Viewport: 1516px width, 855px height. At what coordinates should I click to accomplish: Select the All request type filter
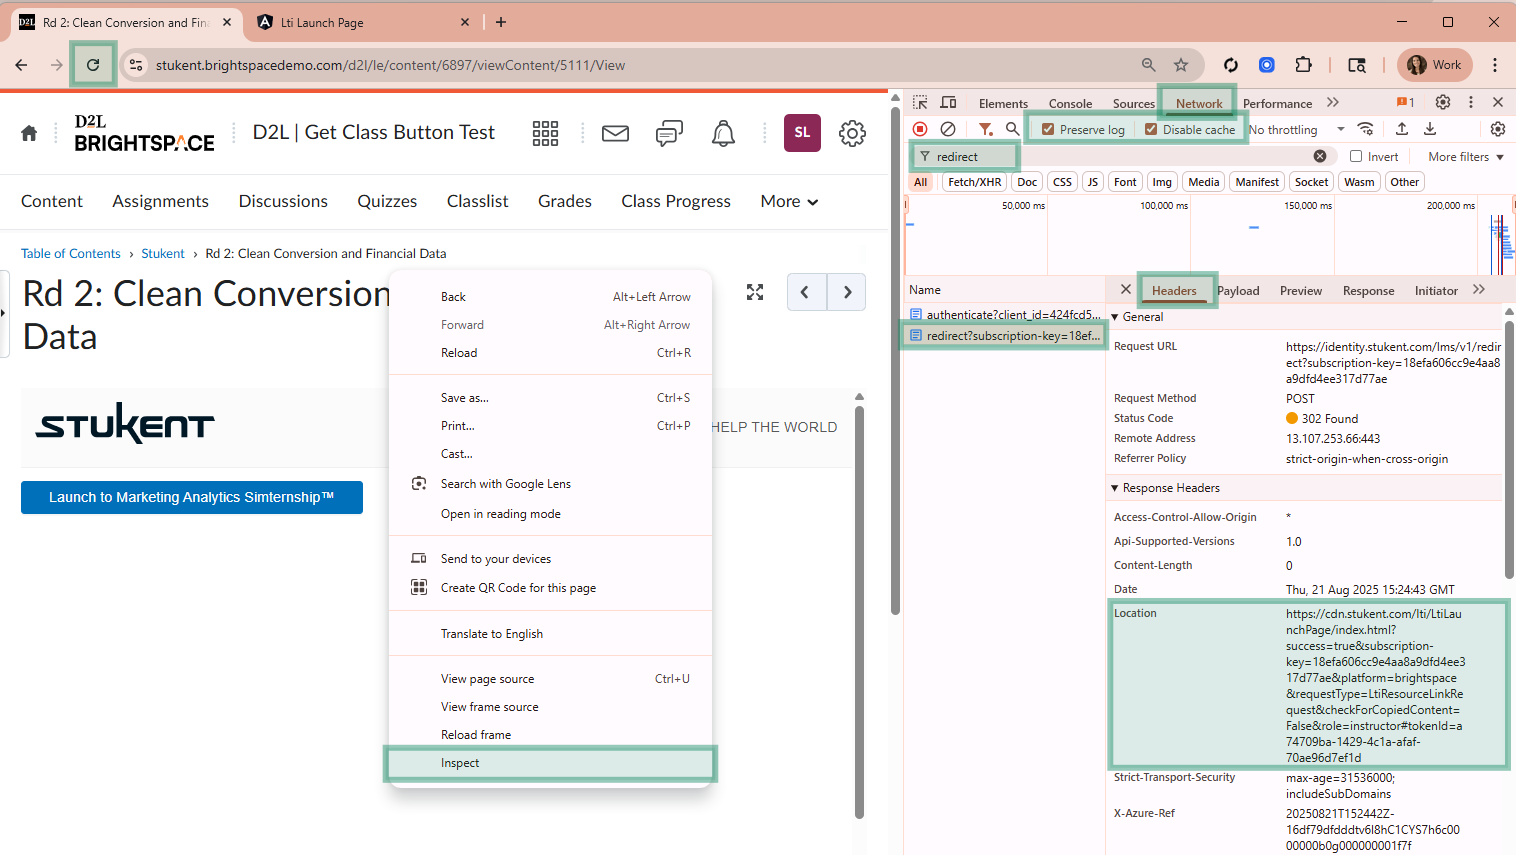click(x=921, y=182)
